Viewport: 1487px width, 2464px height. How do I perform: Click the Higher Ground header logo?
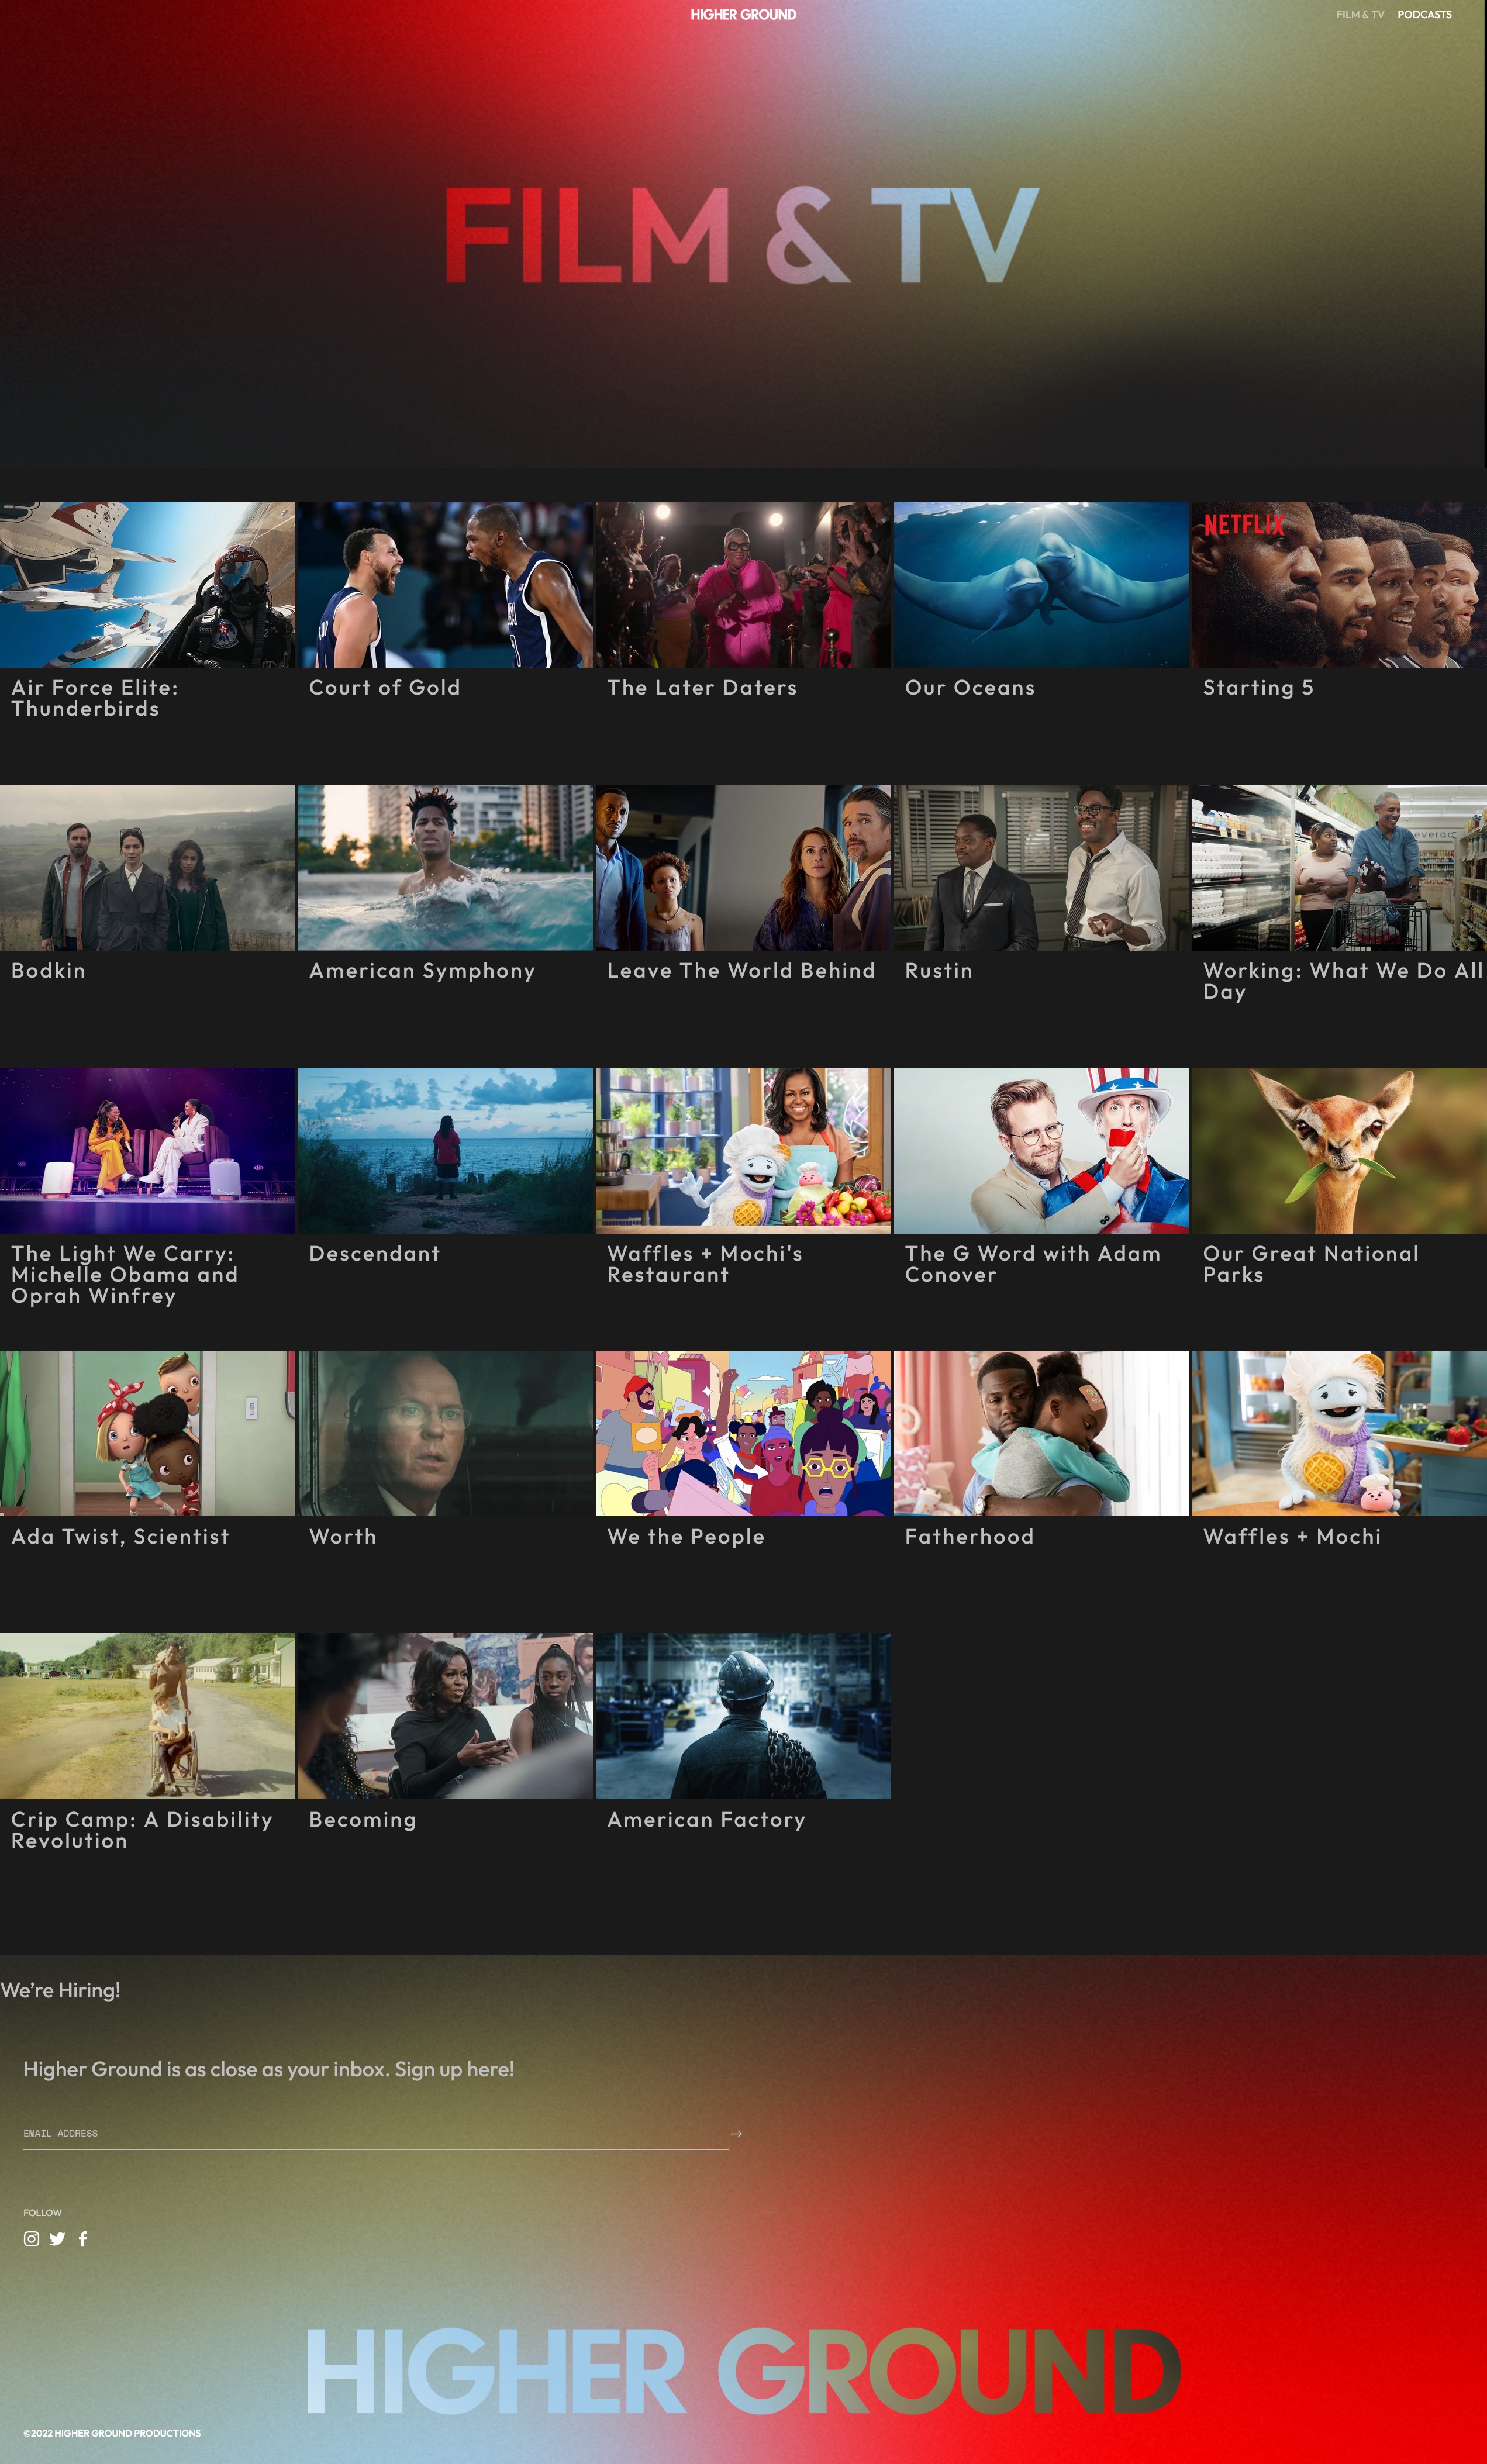pos(743,15)
